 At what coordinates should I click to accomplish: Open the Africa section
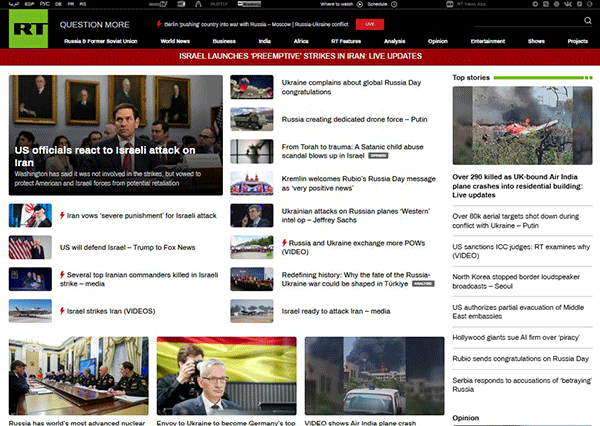click(301, 41)
